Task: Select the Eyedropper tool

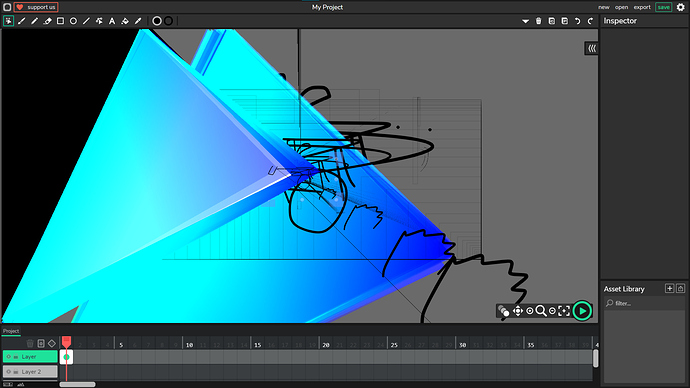Action: 138,21
